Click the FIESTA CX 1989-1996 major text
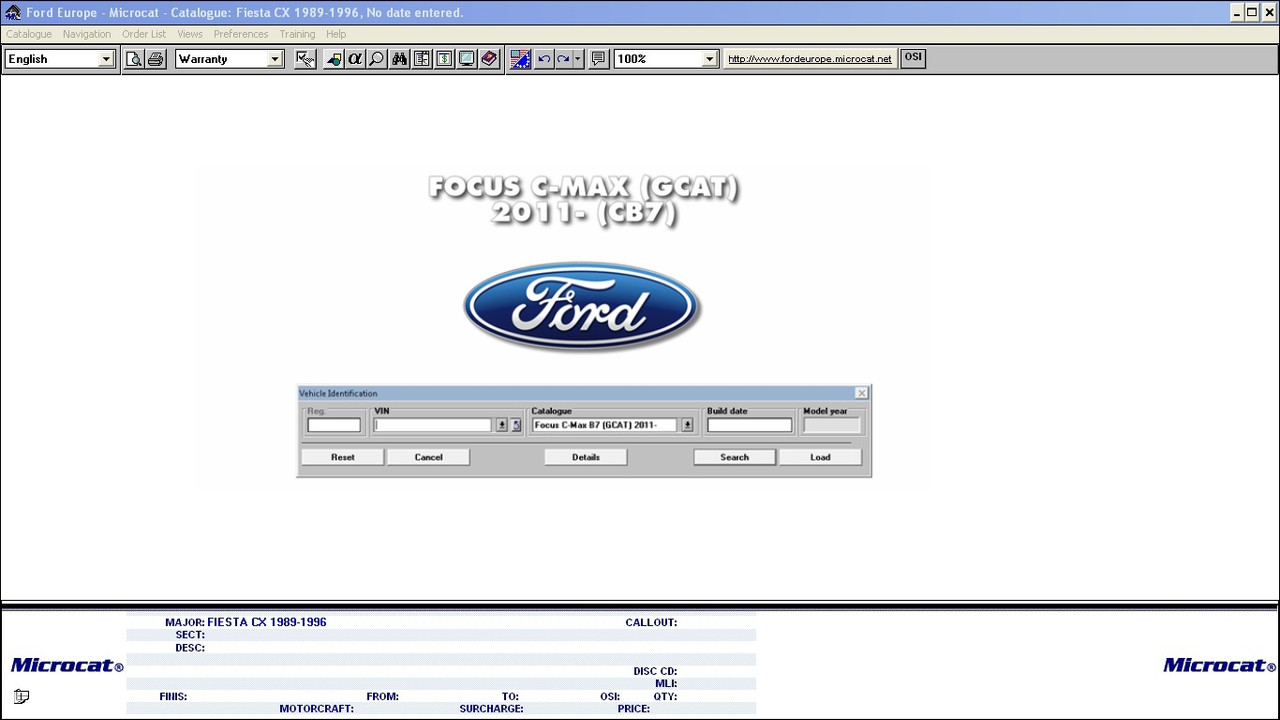Image resolution: width=1280 pixels, height=720 pixels. point(267,622)
